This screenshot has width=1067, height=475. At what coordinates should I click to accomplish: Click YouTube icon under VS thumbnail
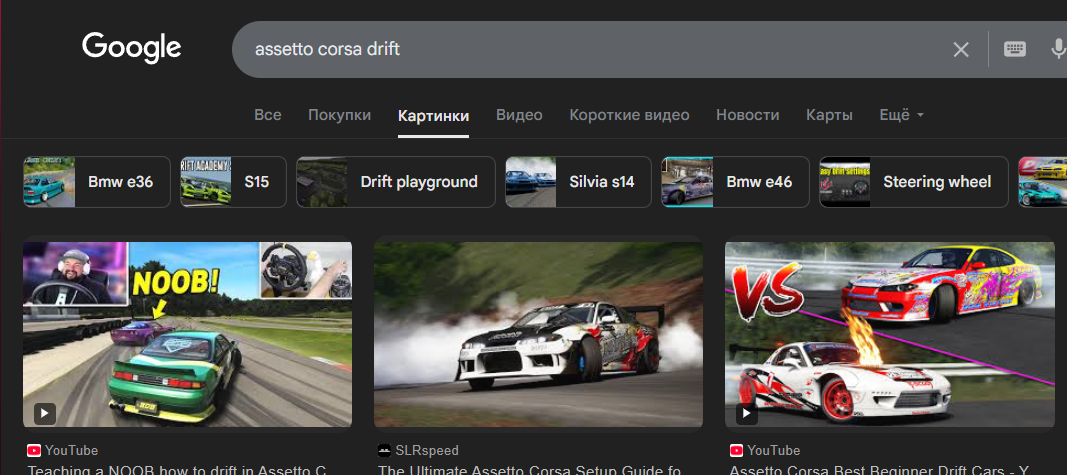tap(736, 451)
